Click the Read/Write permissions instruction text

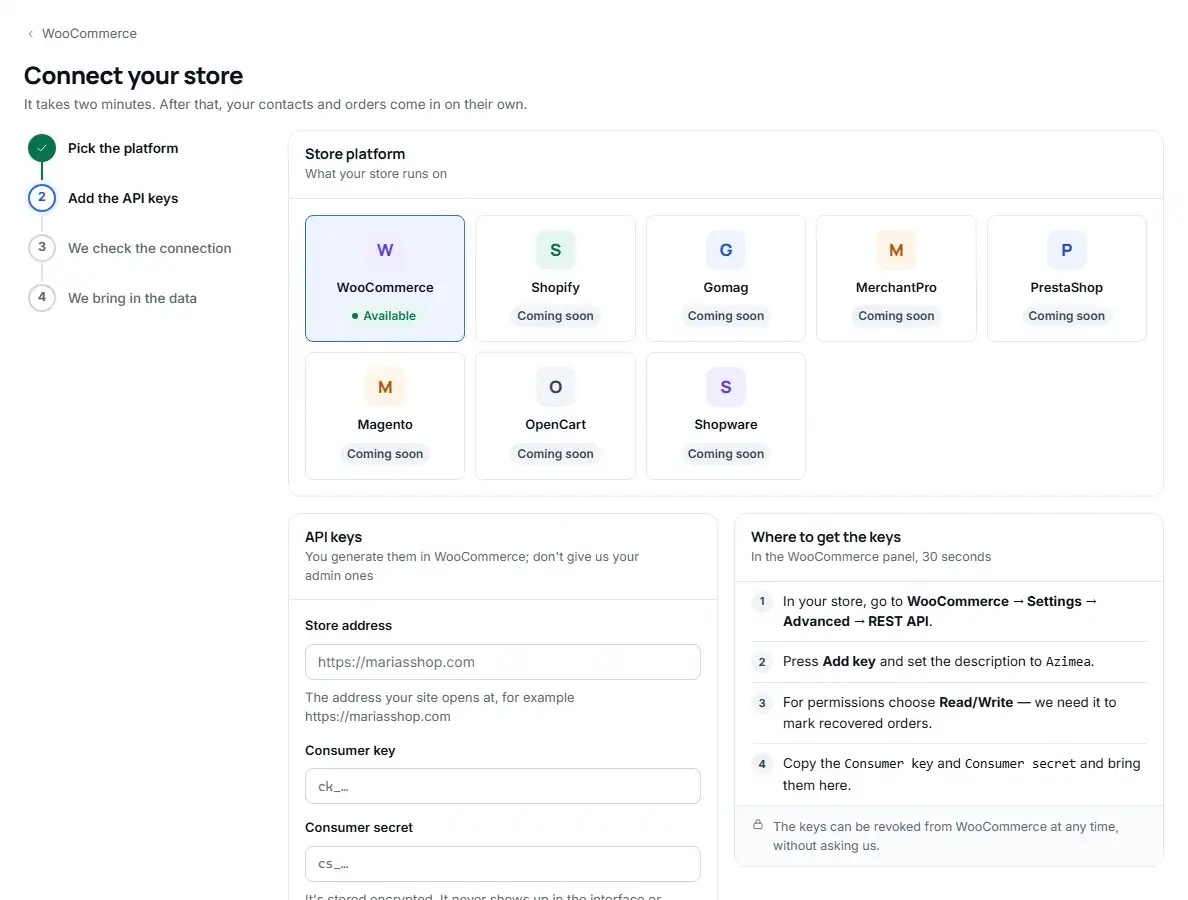[949, 713]
